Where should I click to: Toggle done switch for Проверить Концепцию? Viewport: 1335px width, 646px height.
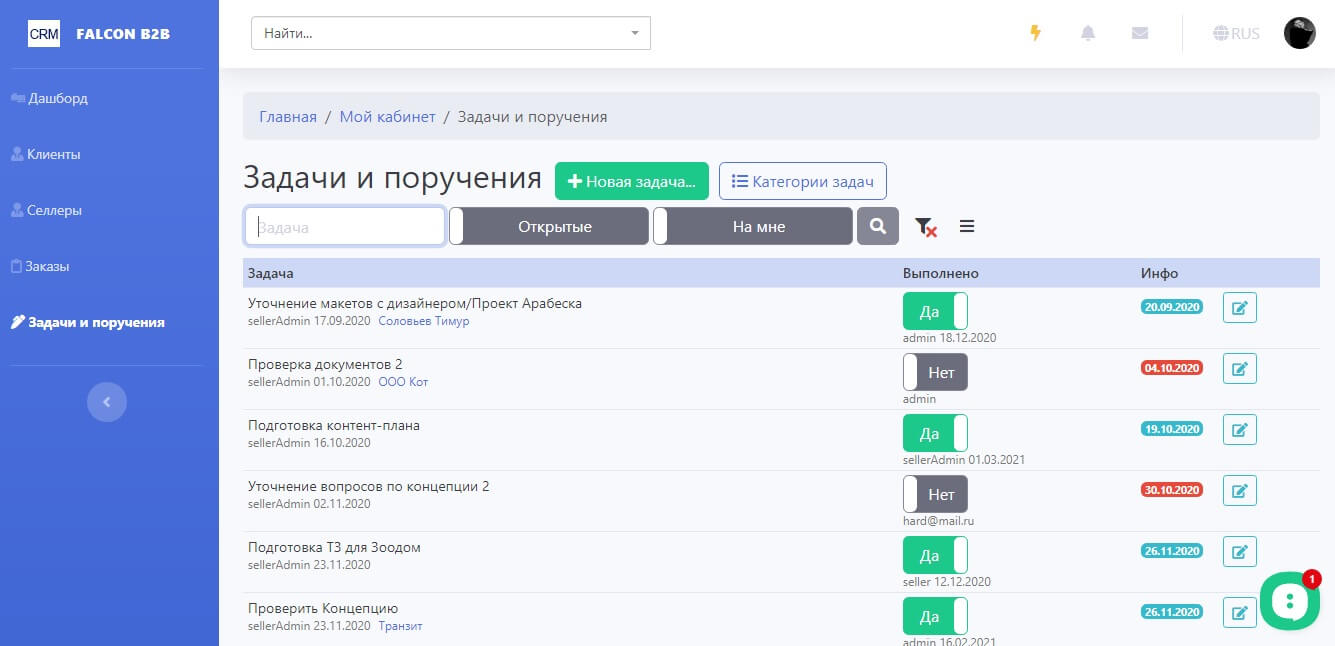click(x=935, y=616)
